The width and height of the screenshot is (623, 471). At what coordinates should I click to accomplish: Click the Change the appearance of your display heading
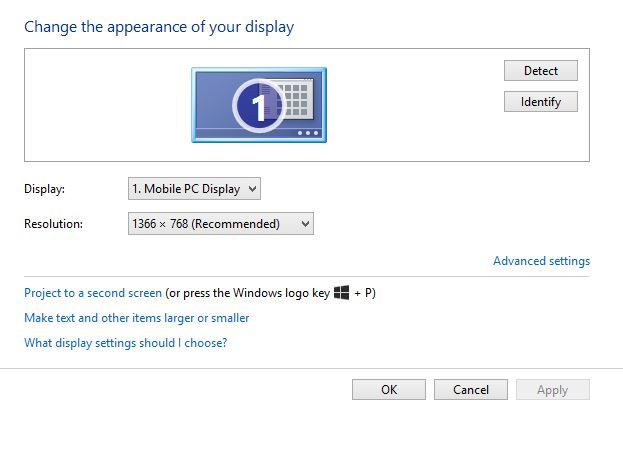[x=159, y=27]
